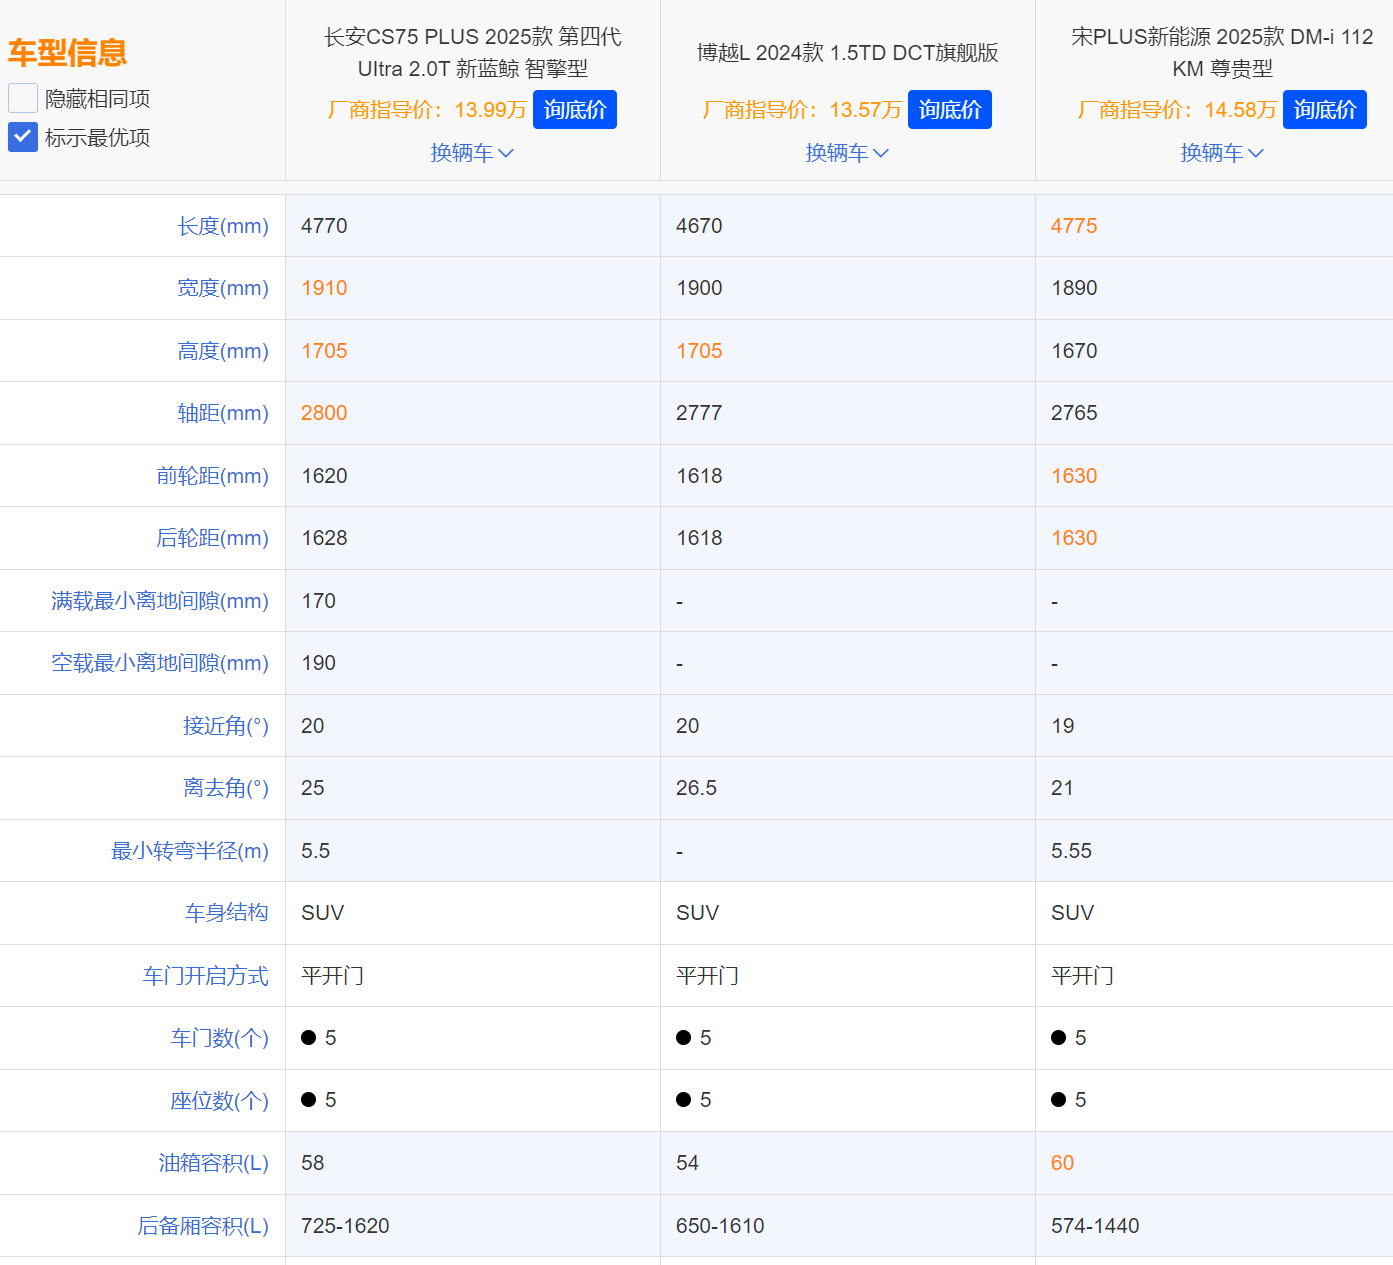Screen dimensions: 1393x1265
Task: Select the highlighted width value 1910
Action: coord(324,288)
